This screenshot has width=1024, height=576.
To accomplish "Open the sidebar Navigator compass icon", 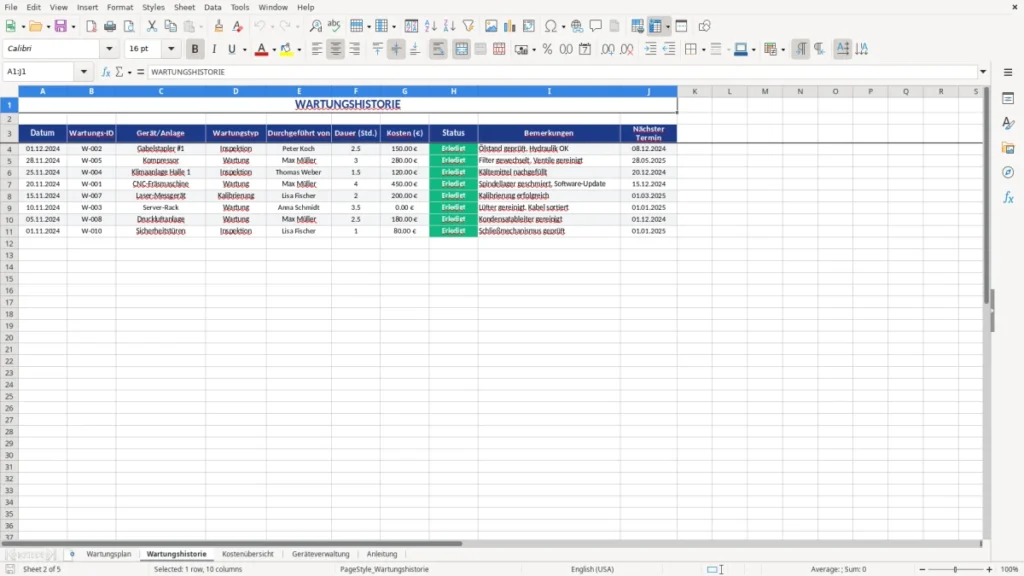I will pyautogui.click(x=1008, y=172).
